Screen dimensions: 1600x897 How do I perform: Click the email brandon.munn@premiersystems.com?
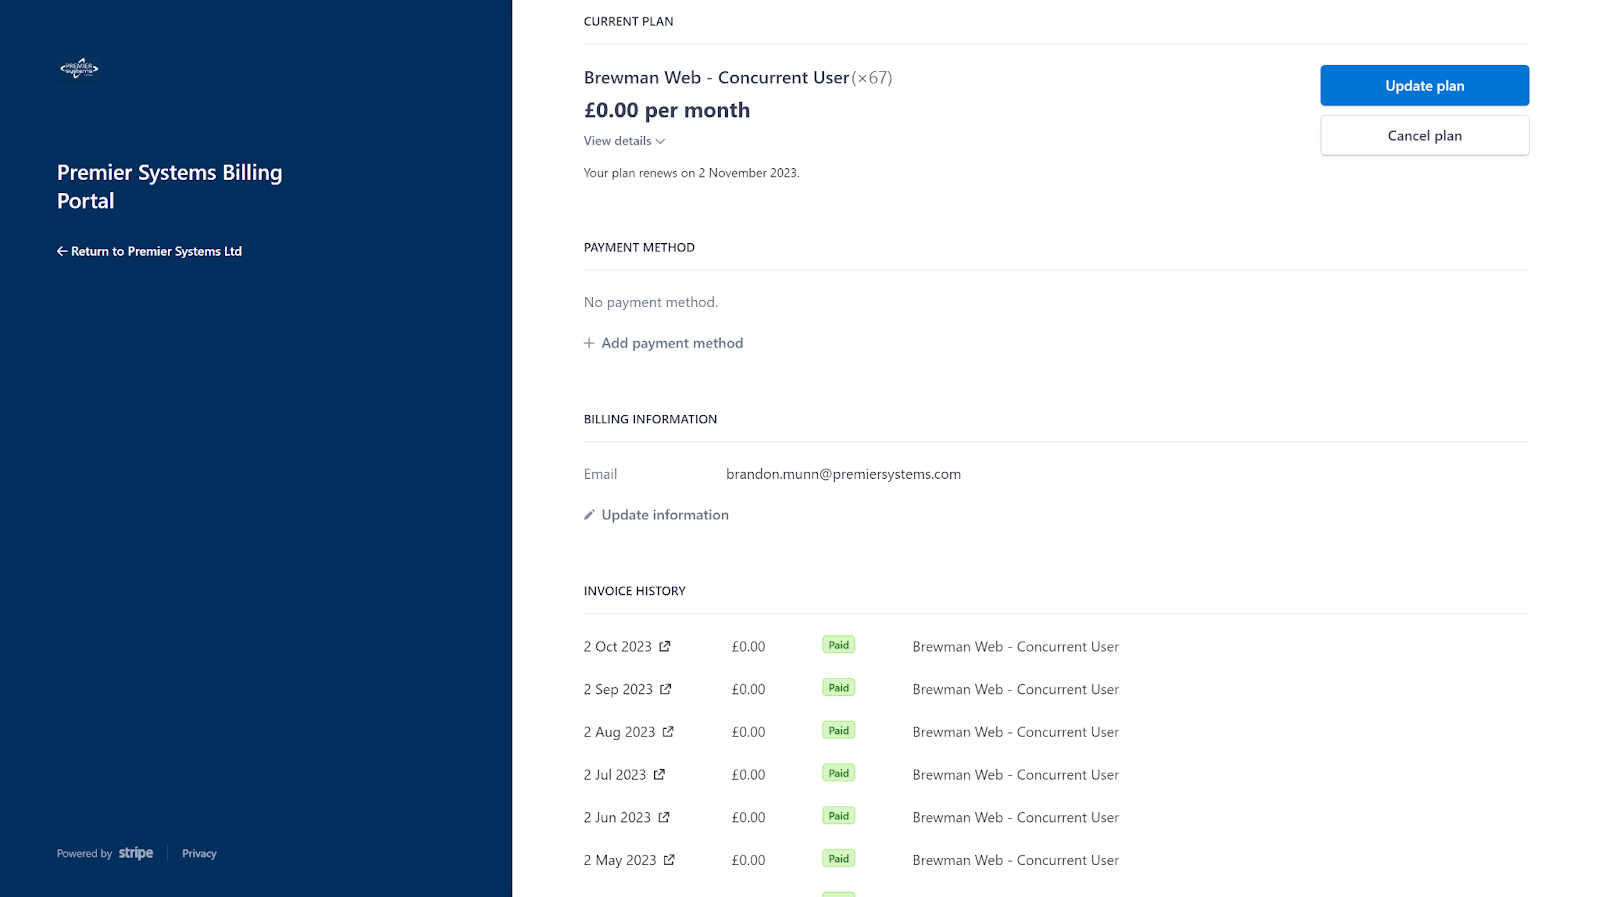[x=843, y=474]
